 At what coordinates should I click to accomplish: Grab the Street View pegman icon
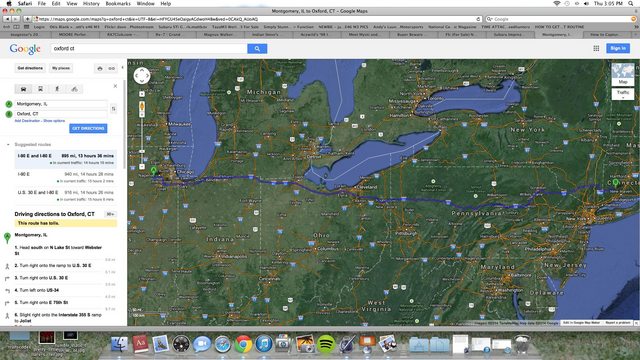point(142,107)
